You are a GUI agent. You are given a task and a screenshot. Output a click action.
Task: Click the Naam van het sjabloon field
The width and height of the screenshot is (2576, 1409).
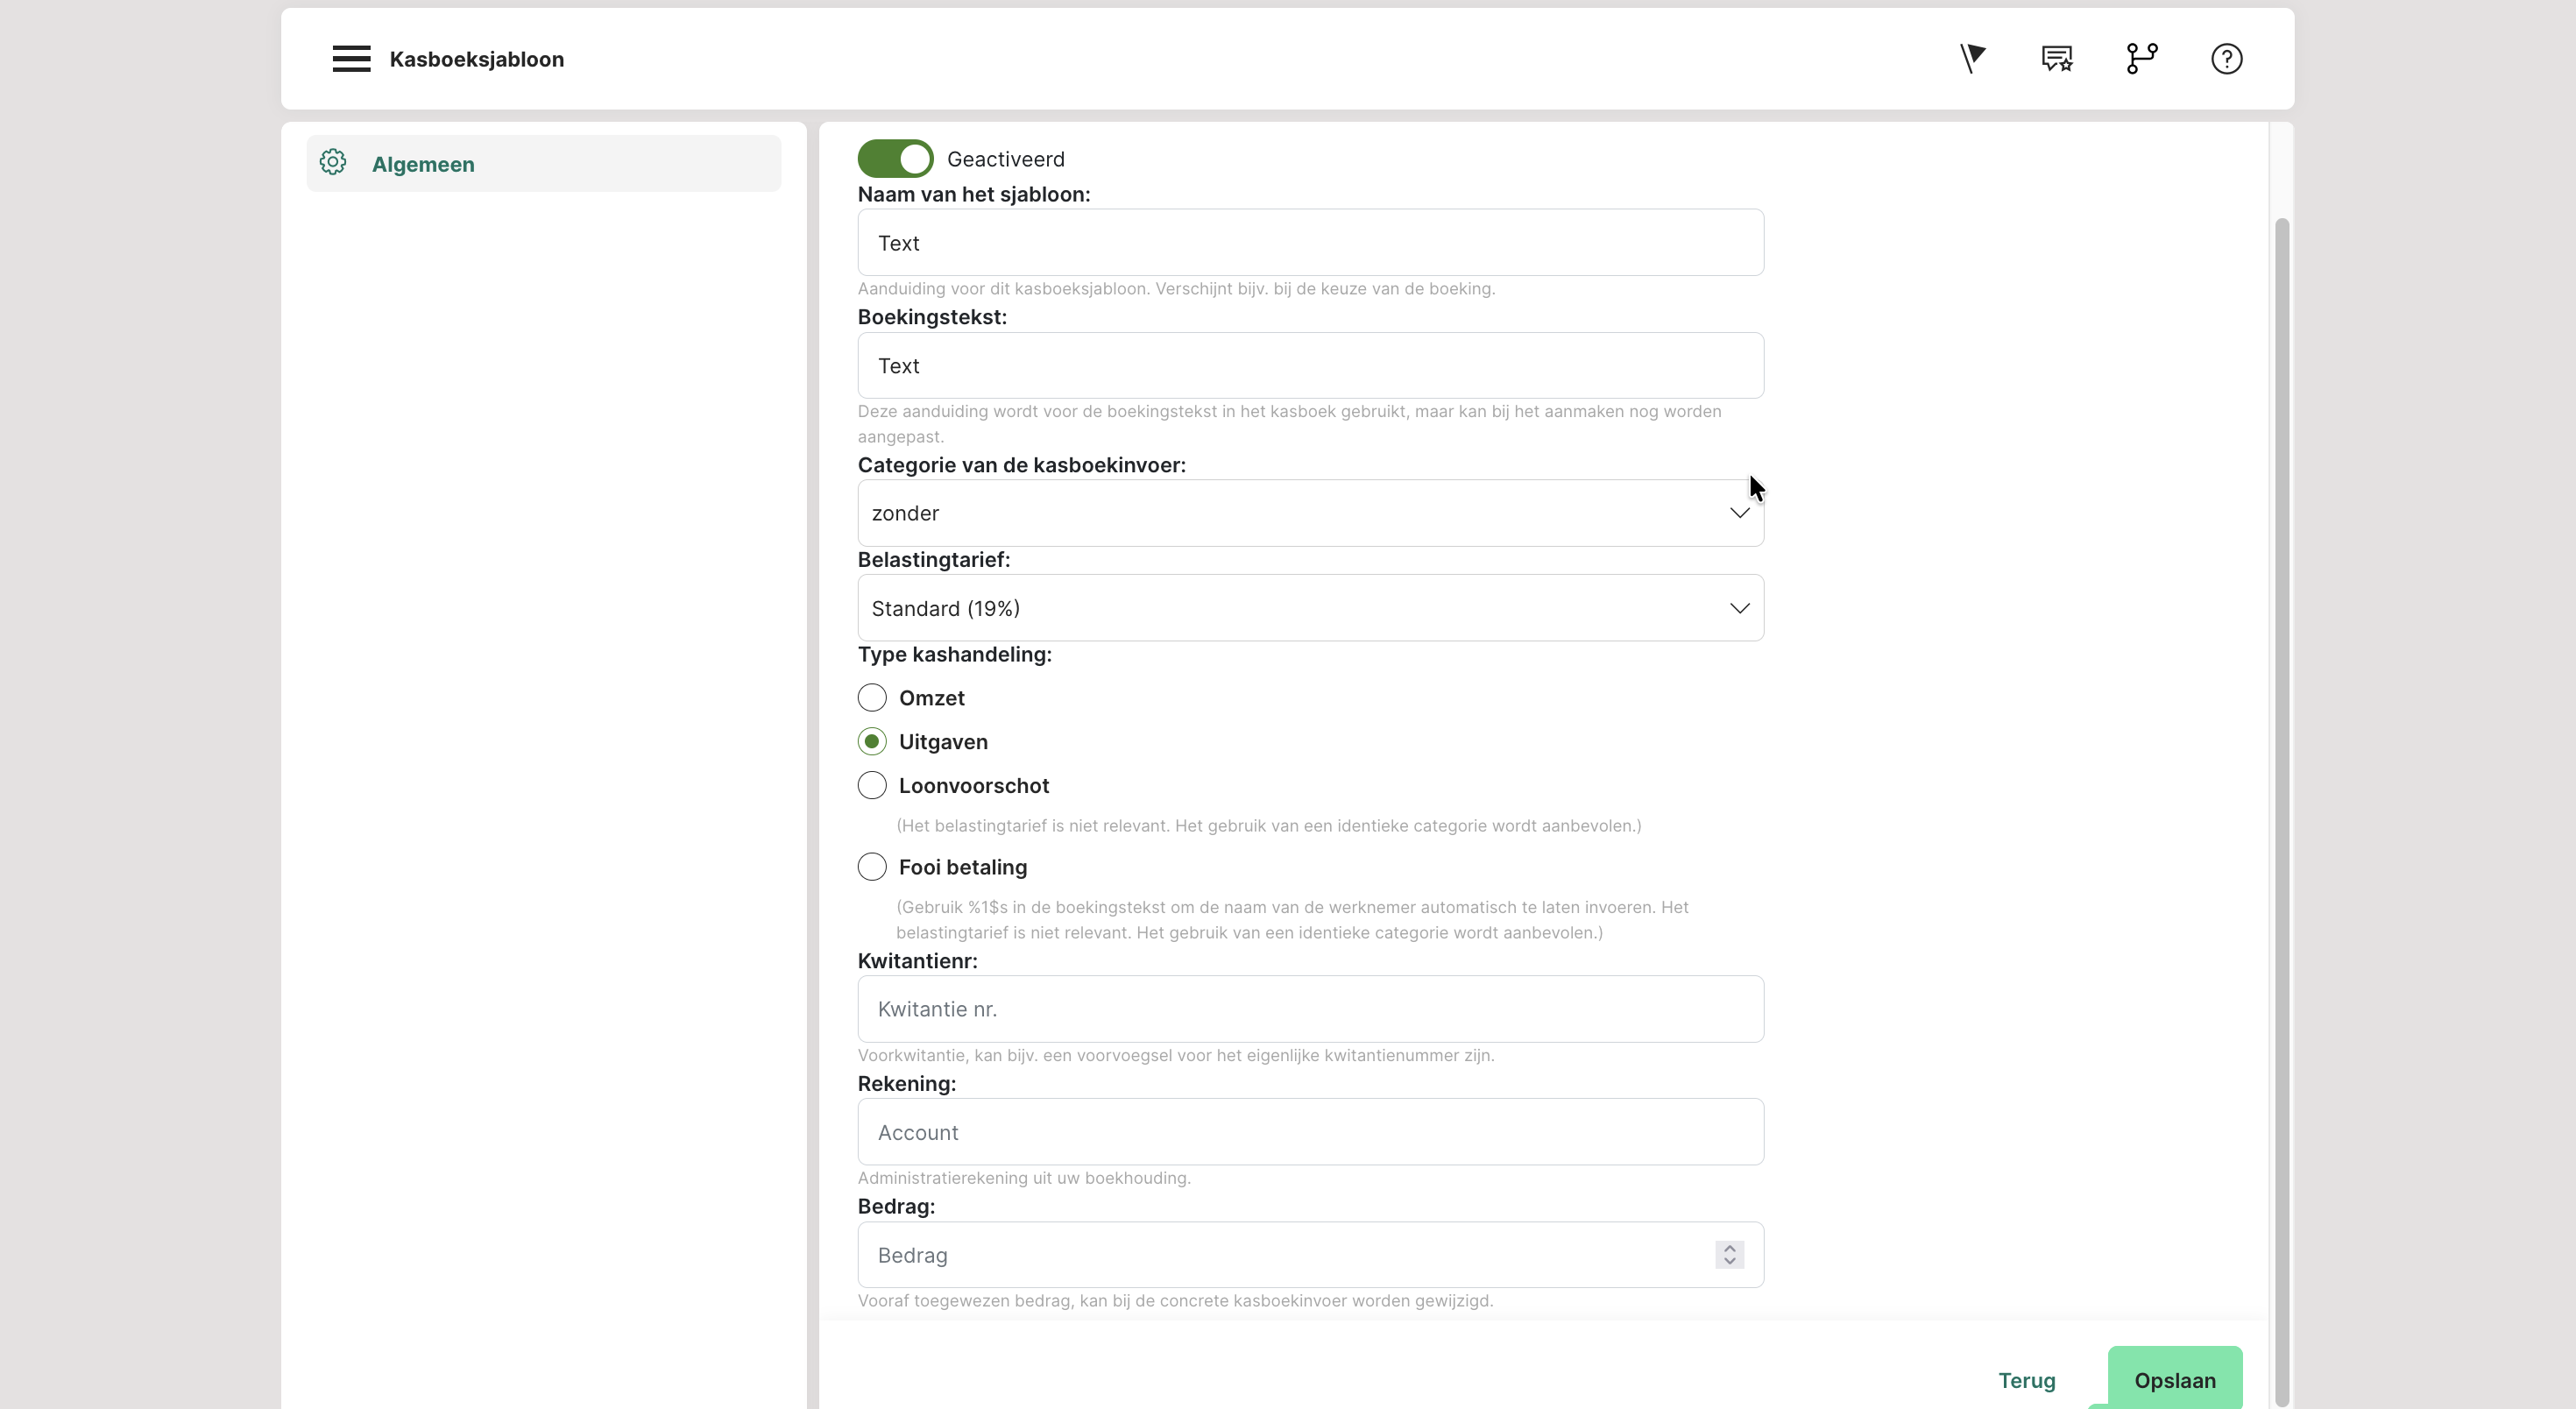(1310, 243)
